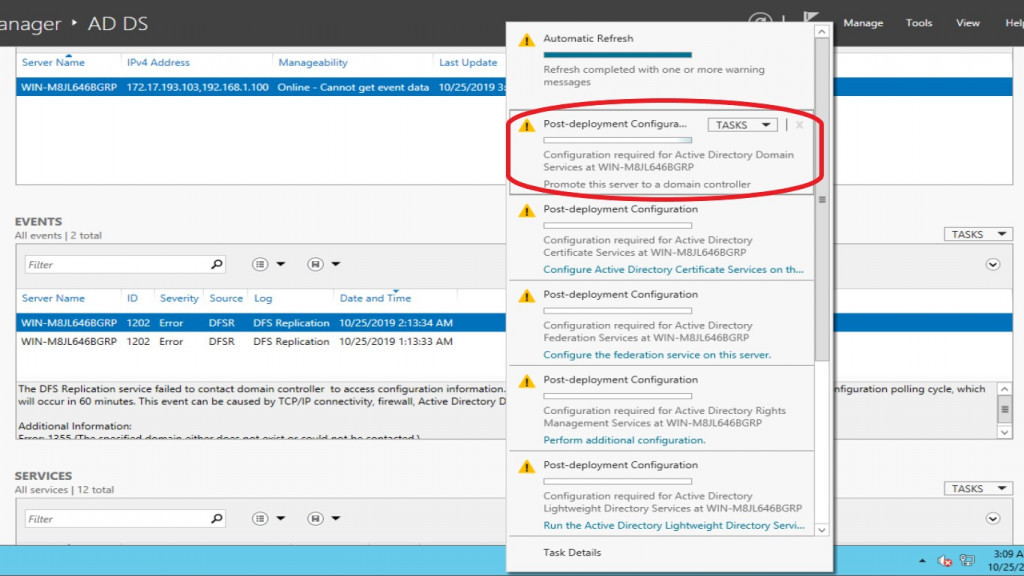The width and height of the screenshot is (1024, 576).
Task: Open the SERVICES list criteria icon
Action: 260,518
